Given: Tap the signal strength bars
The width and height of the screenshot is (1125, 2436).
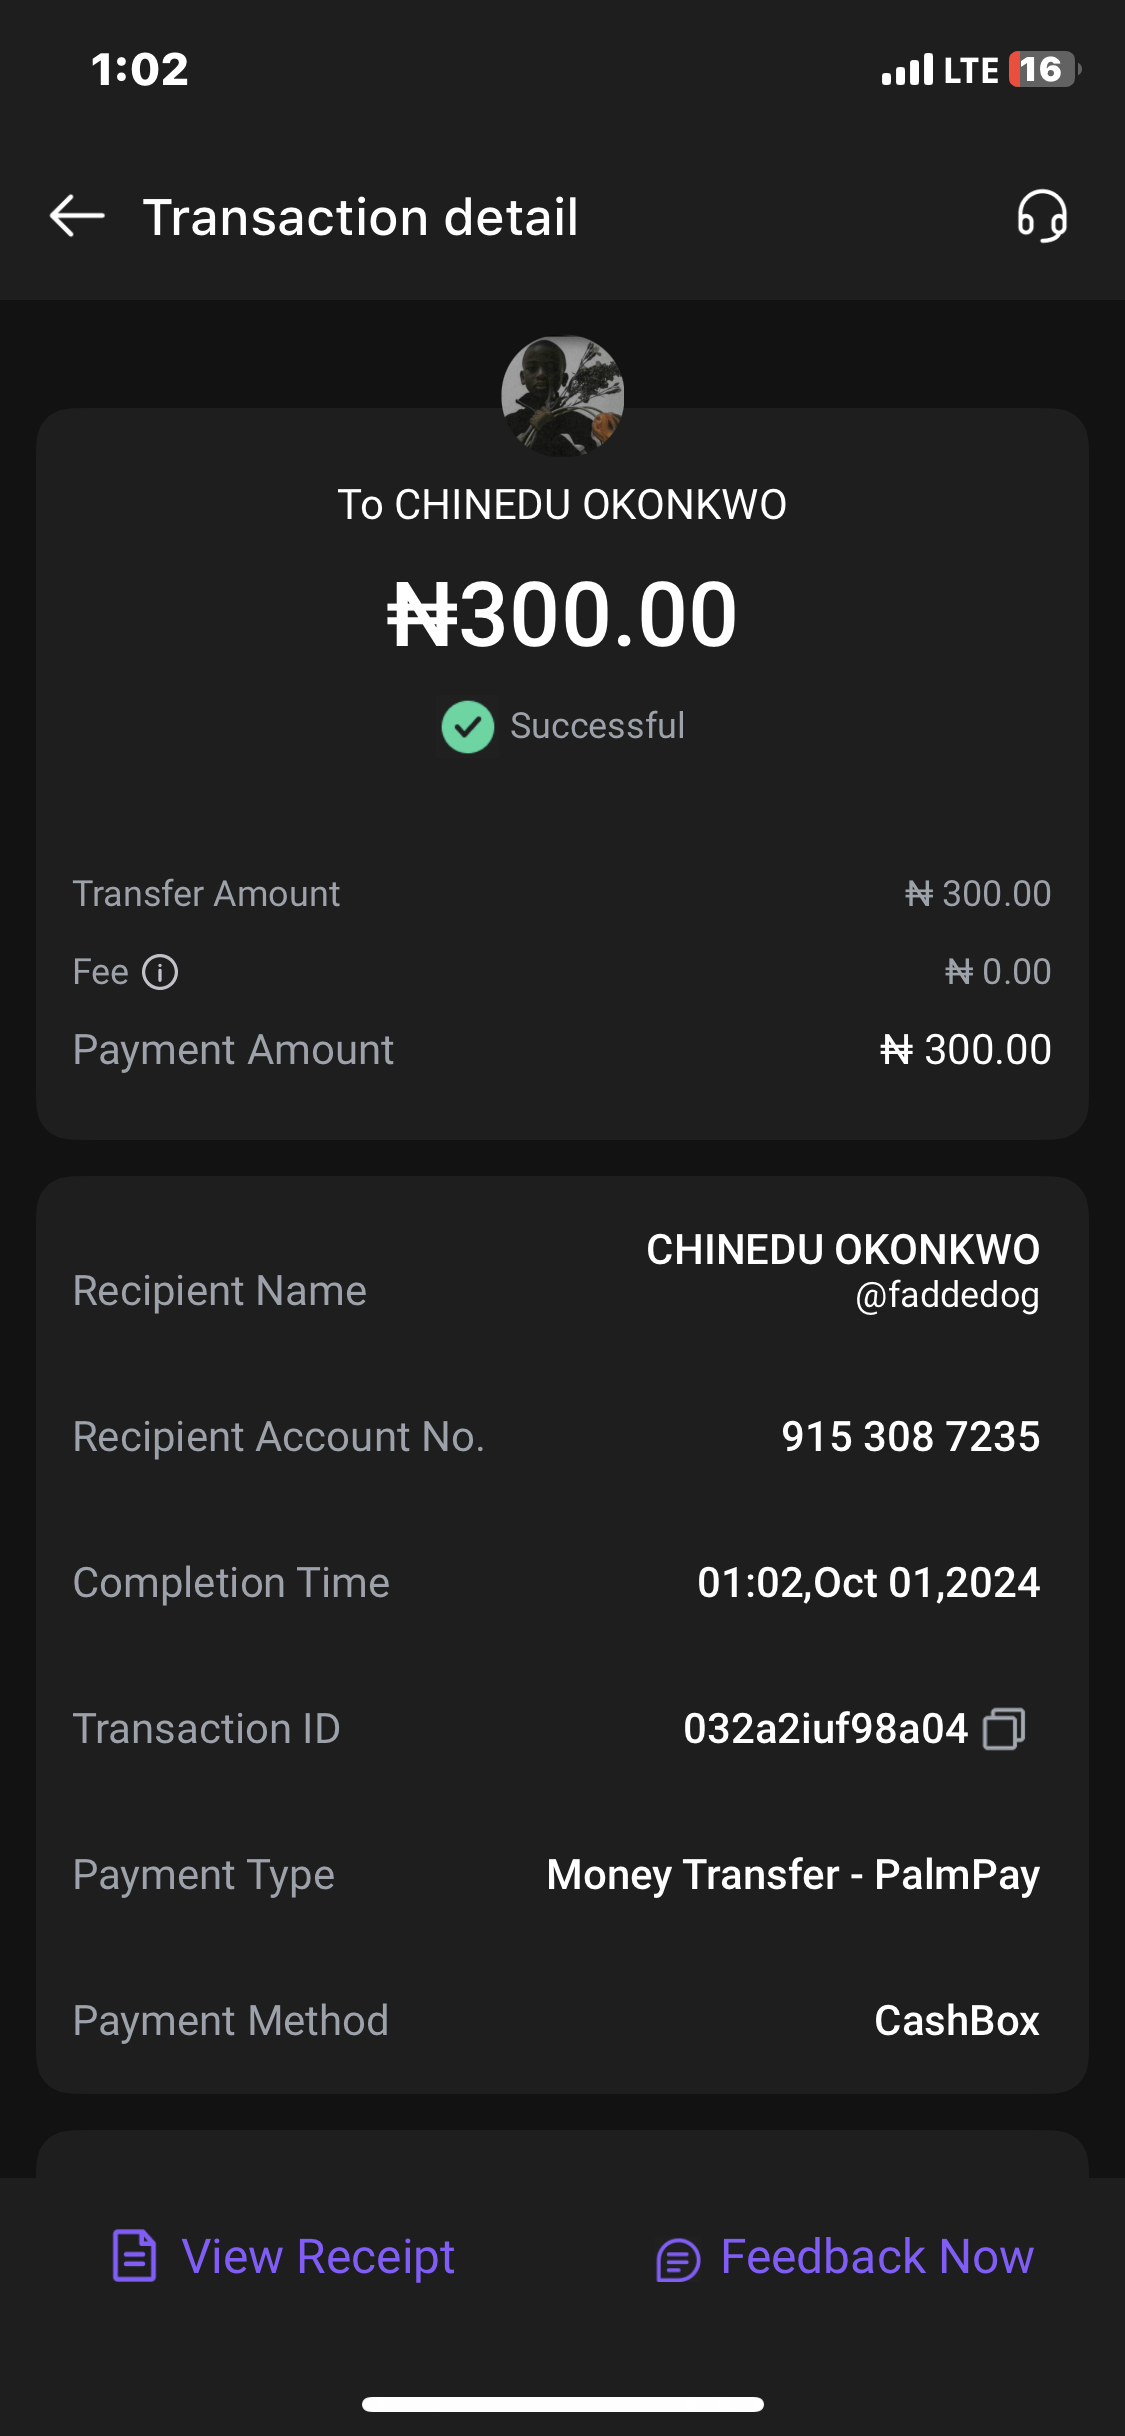Looking at the screenshot, I should 907,70.
